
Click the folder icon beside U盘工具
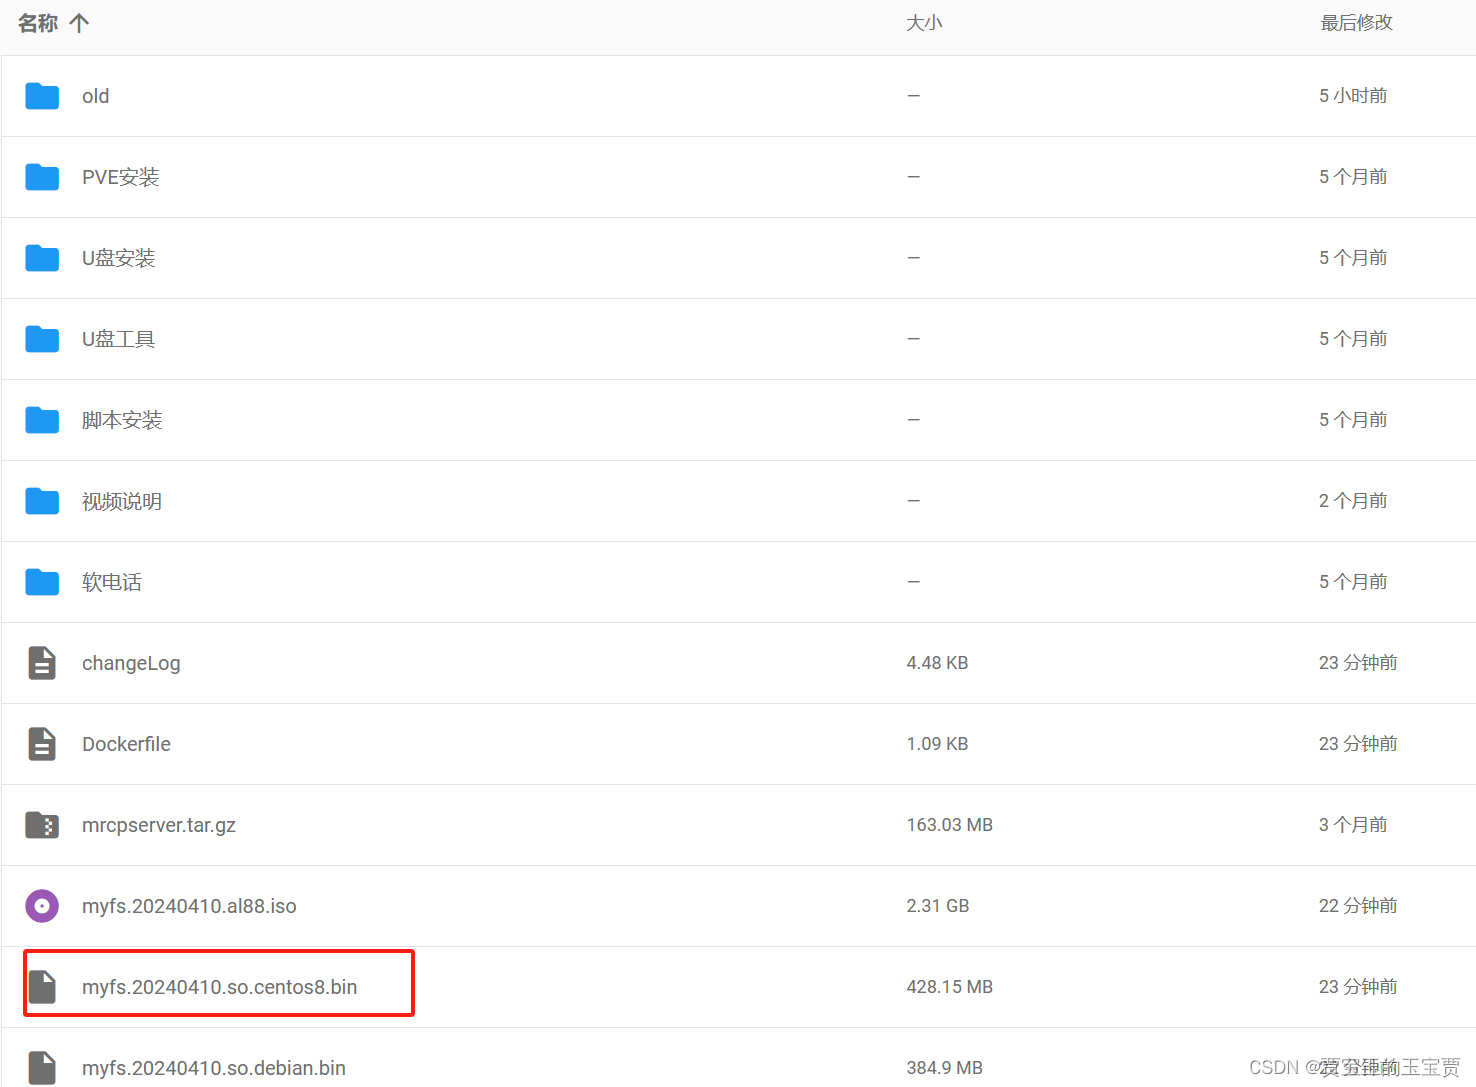(42, 339)
